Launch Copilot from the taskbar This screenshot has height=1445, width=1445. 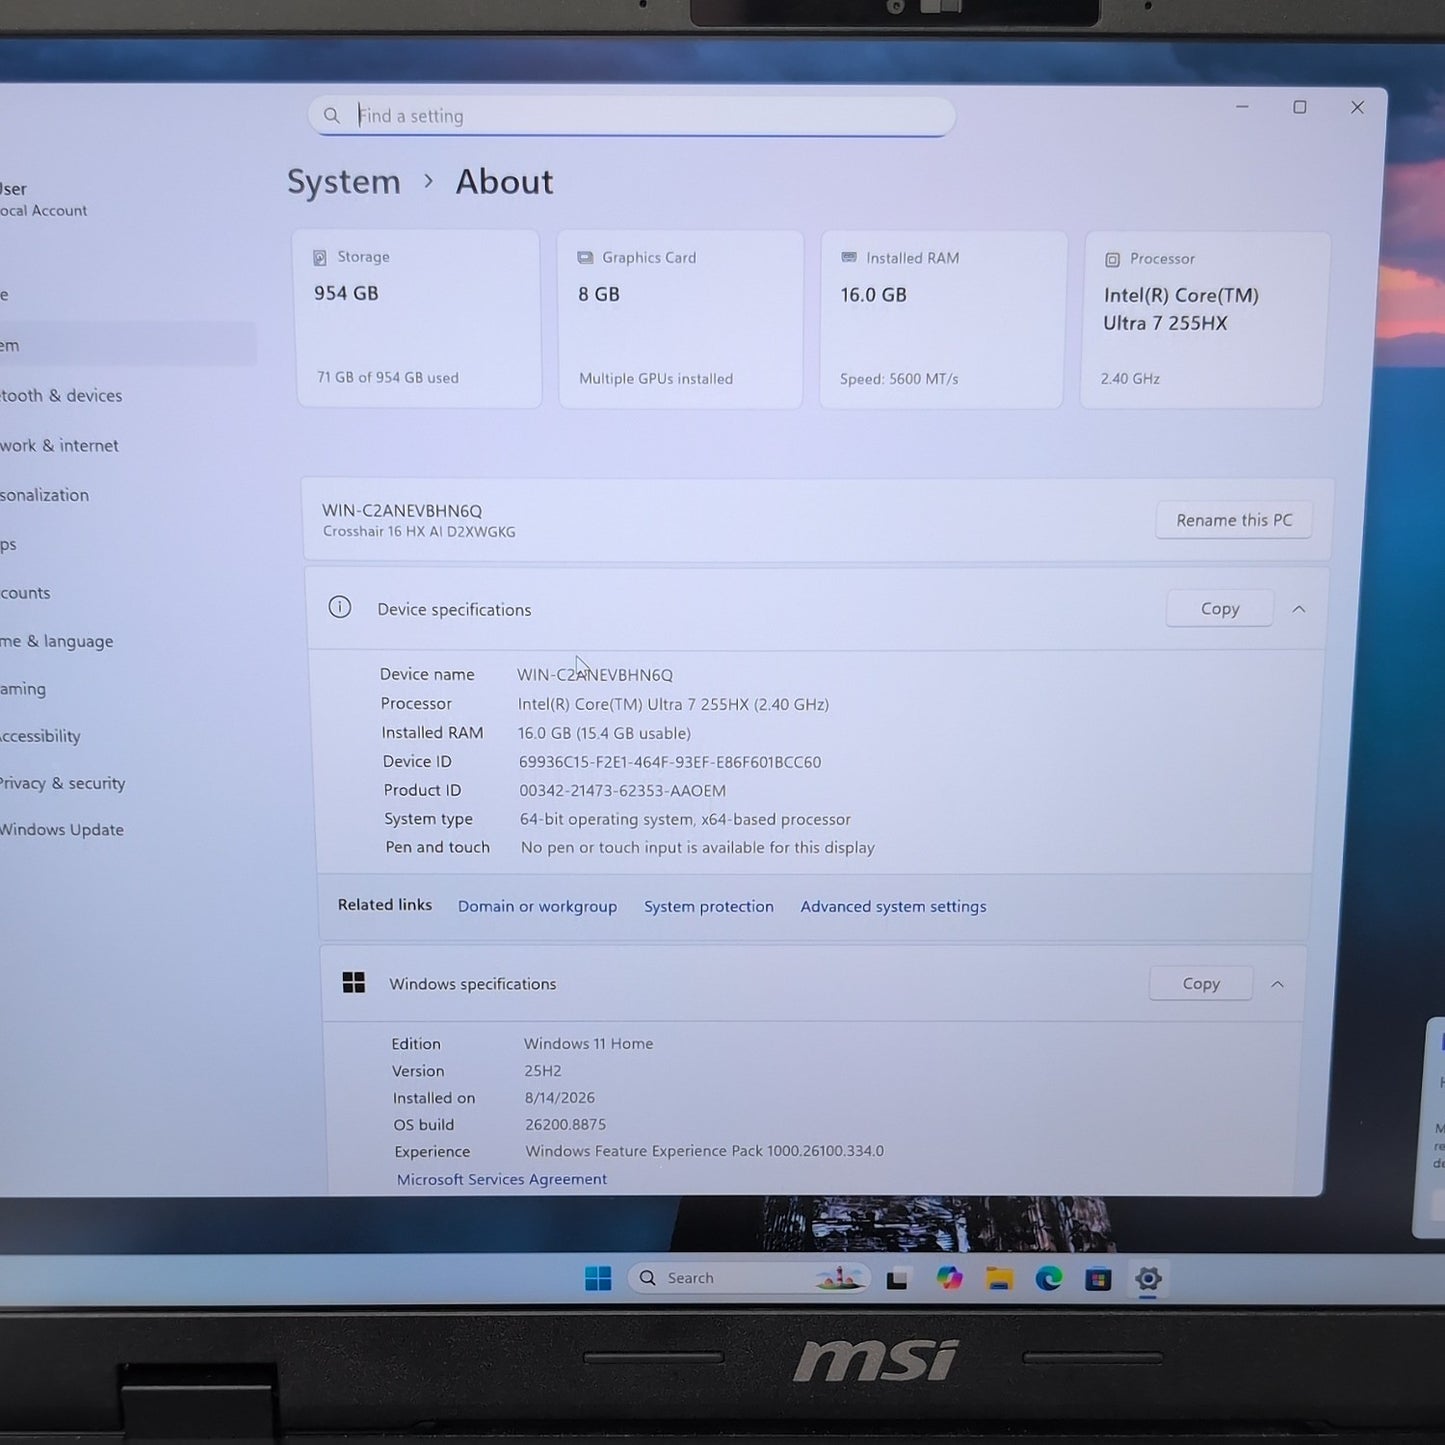pyautogui.click(x=949, y=1279)
